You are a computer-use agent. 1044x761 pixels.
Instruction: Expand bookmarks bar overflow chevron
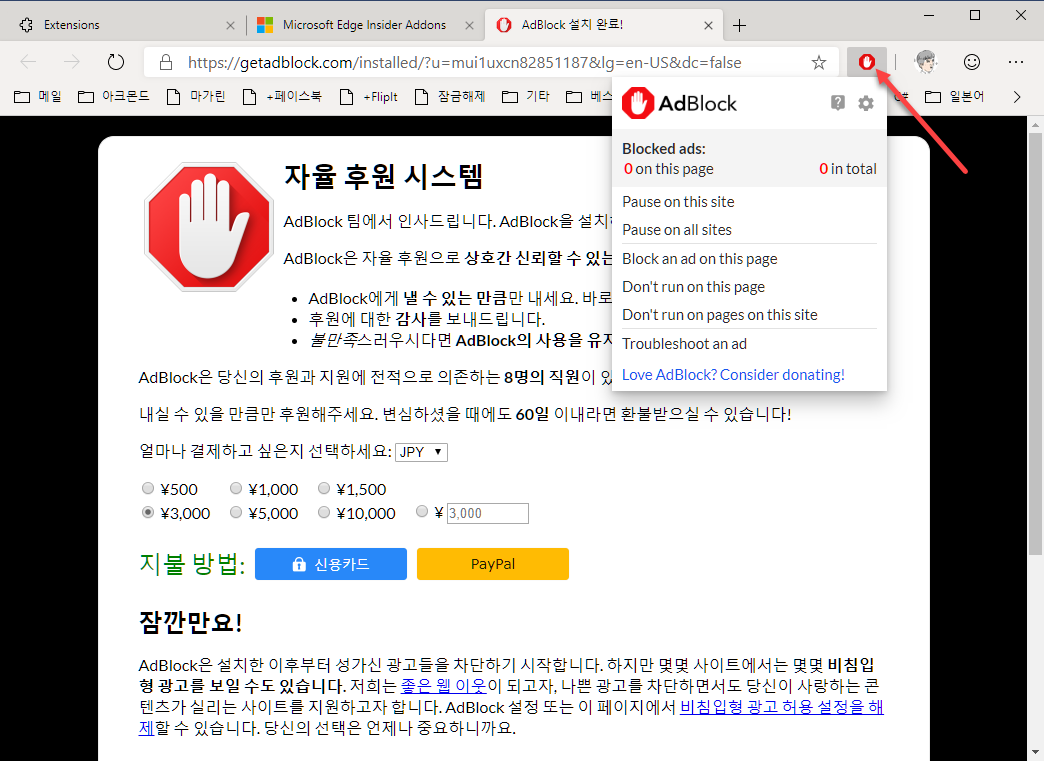click(1017, 97)
